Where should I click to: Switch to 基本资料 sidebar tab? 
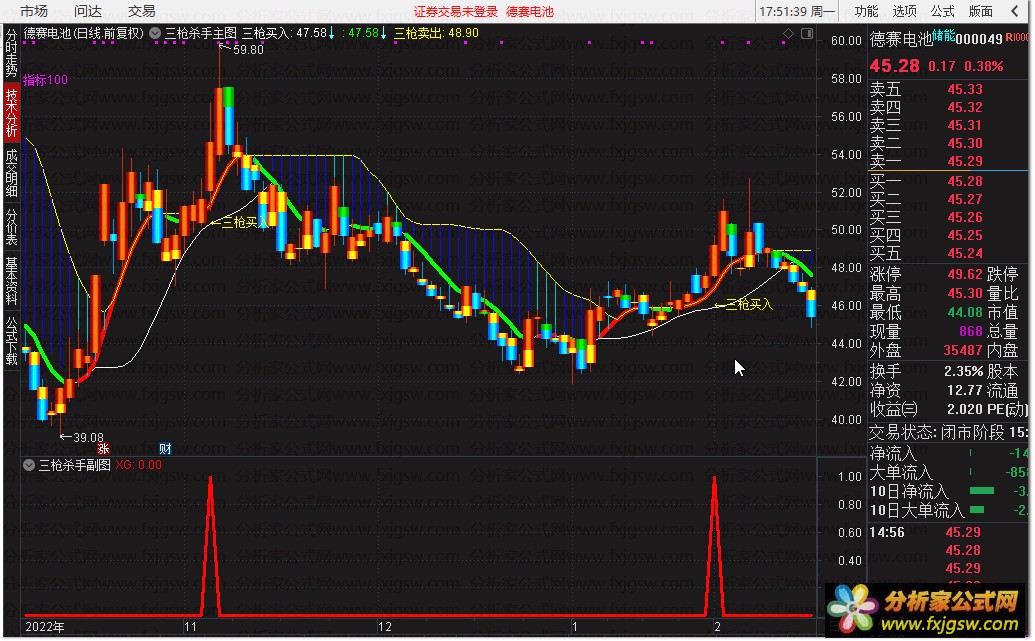(11, 281)
